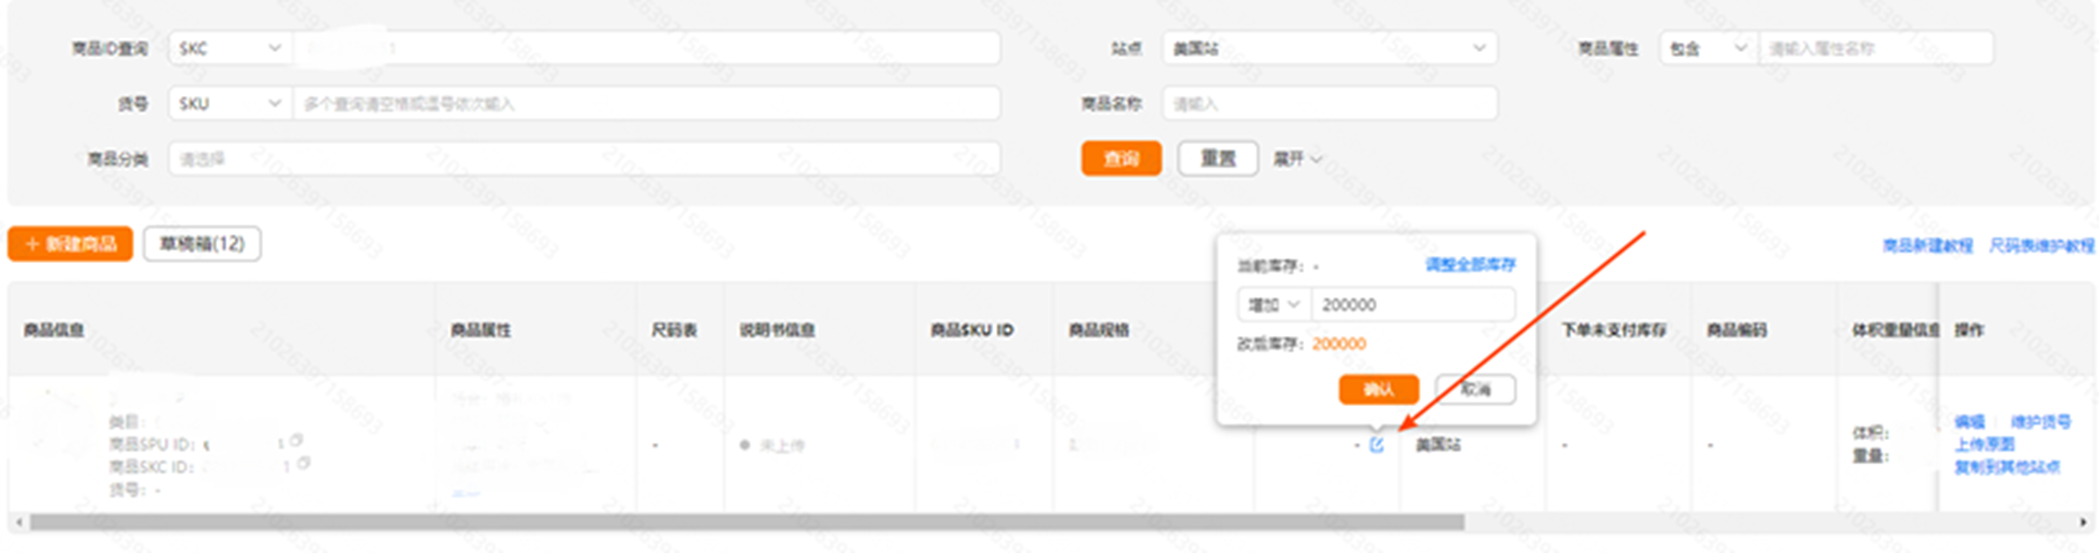The width and height of the screenshot is (2099, 553).
Task: Click the scrollbar left arrow
Action: pos(17,522)
